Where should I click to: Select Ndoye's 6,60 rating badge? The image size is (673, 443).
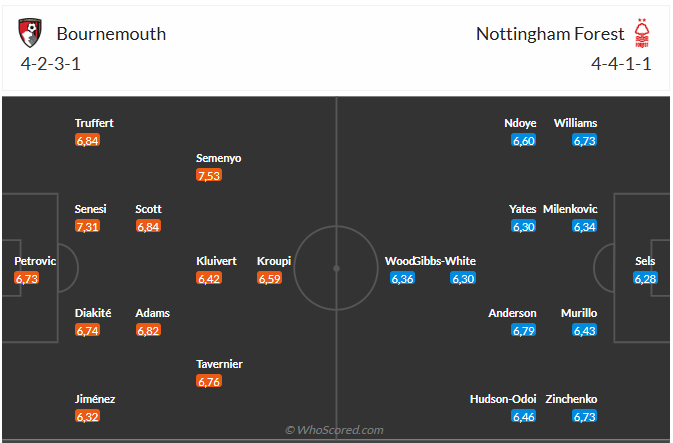(x=524, y=141)
